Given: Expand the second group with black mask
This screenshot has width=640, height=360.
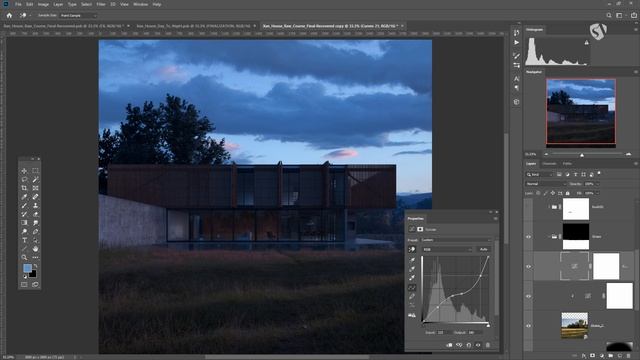Looking at the screenshot, I should point(549,237).
